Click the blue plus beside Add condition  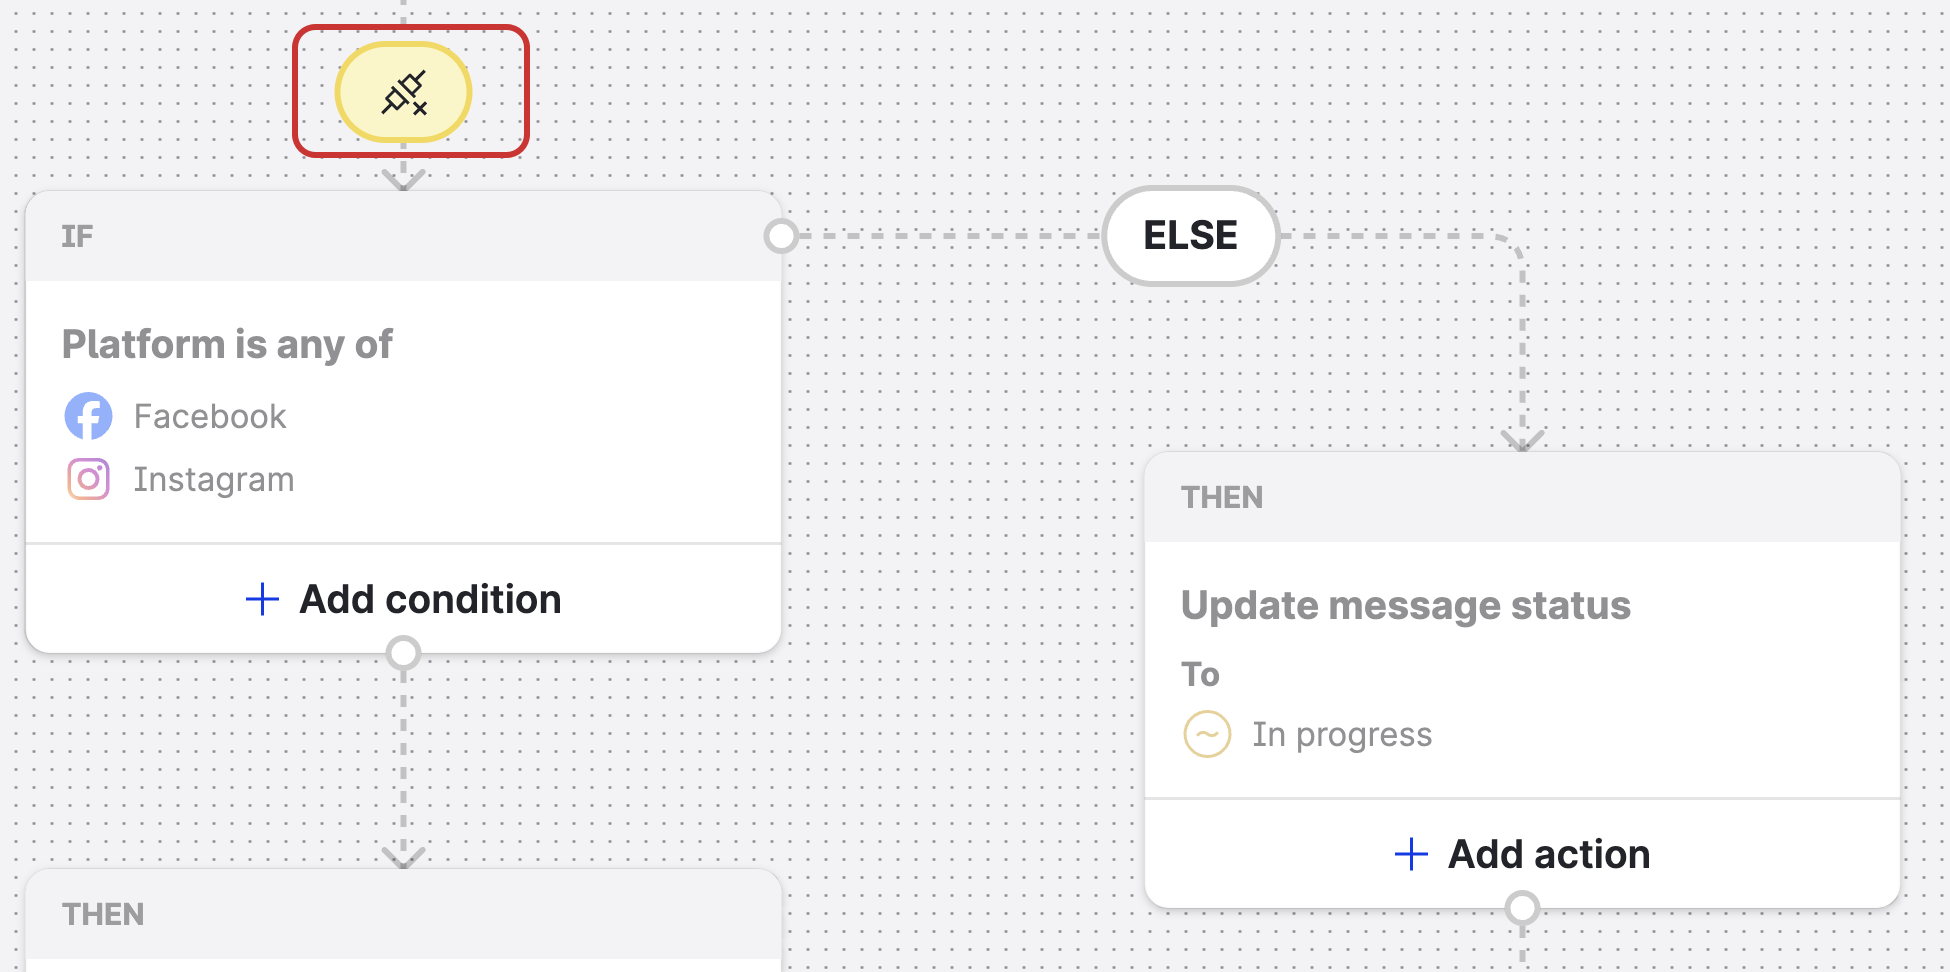(262, 599)
